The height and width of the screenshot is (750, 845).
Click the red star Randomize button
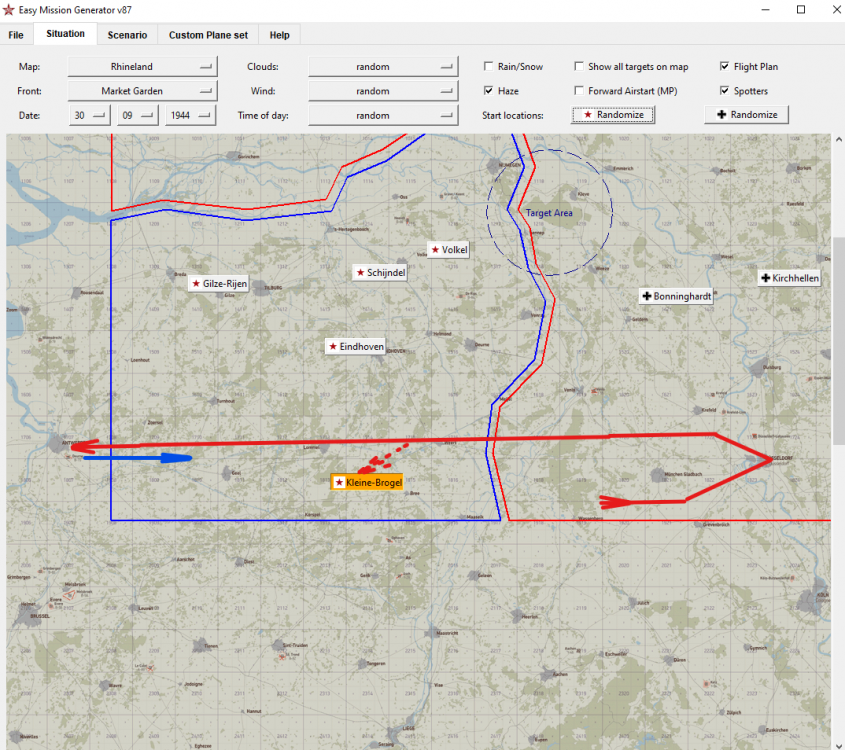[x=613, y=115]
